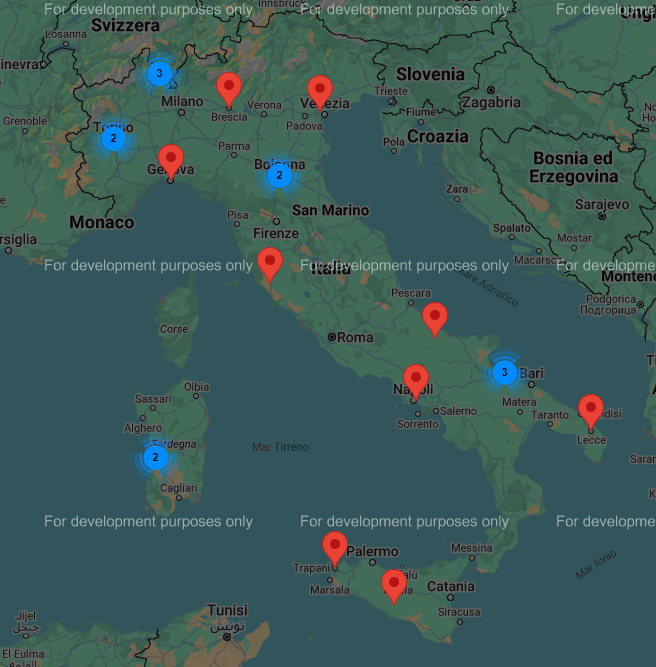Click the Cagliari label
Image resolution: width=656 pixels, height=667 pixels.
point(179,488)
